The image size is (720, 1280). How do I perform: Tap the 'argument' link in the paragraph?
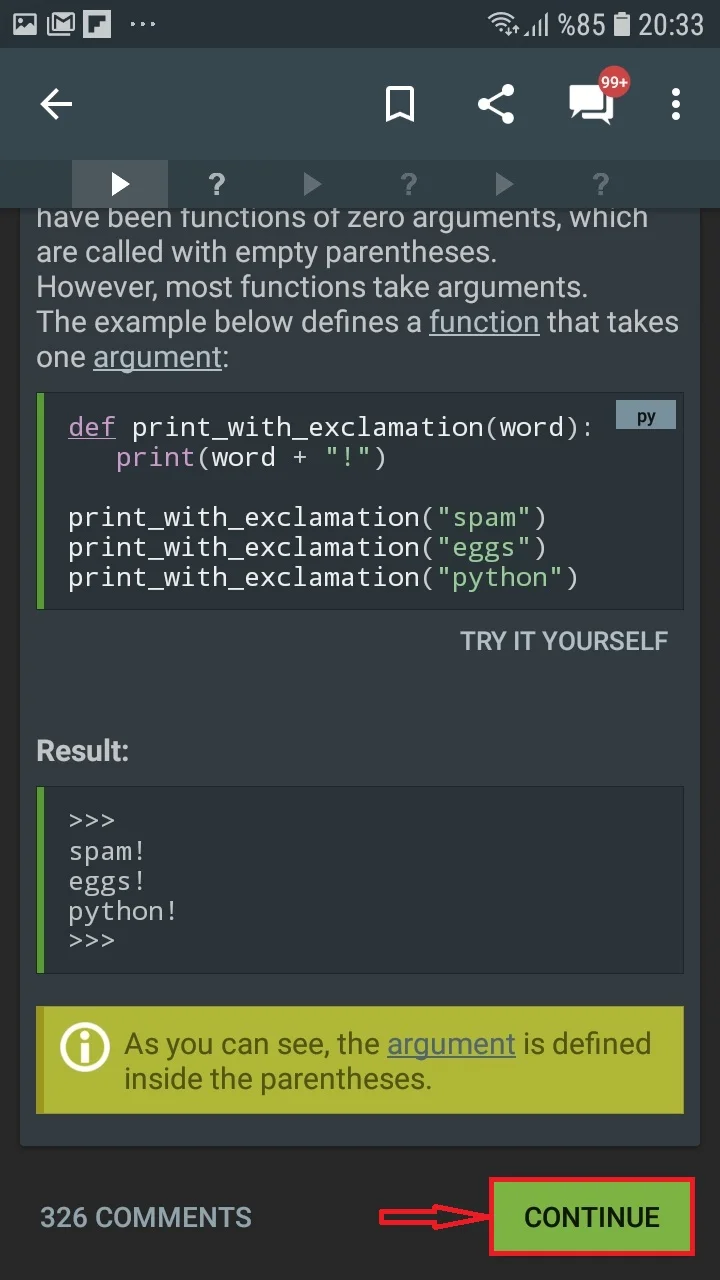157,357
